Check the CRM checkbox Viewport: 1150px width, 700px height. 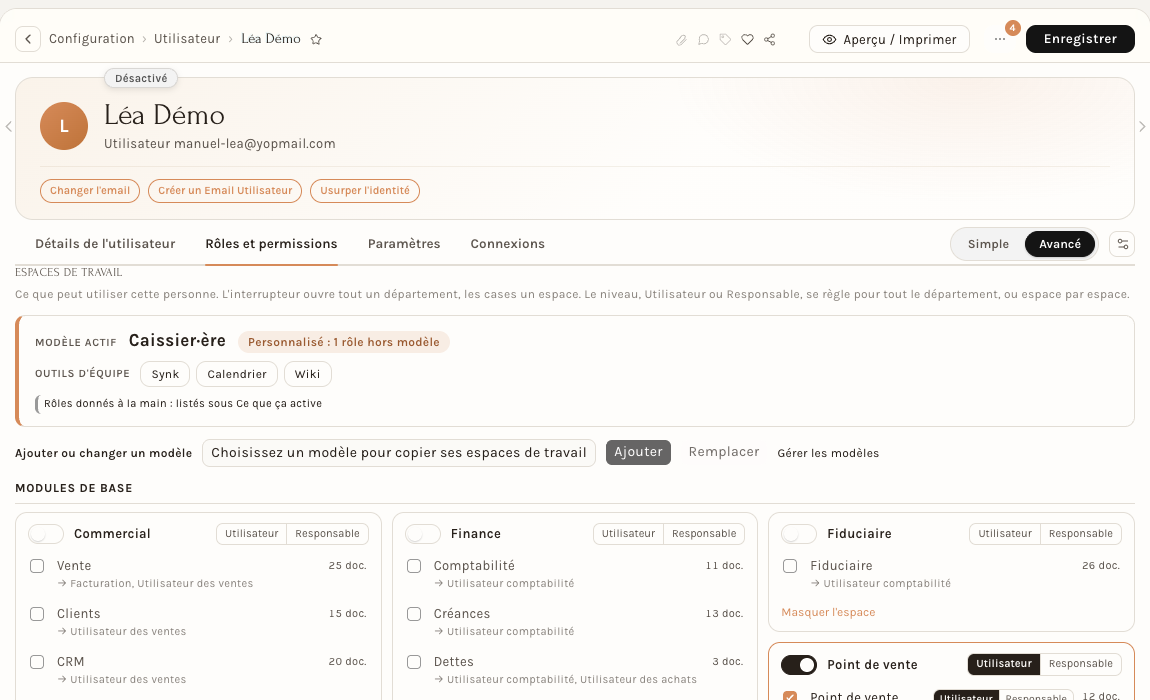[37, 662]
